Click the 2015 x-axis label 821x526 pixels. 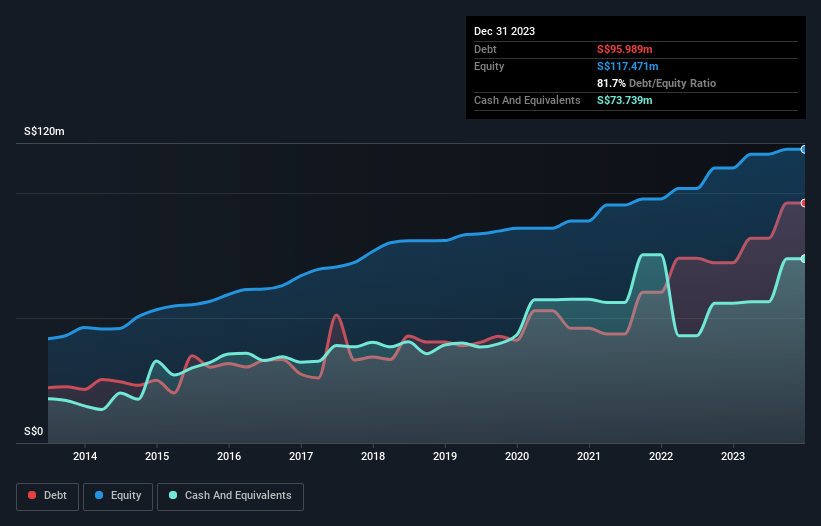(x=157, y=456)
